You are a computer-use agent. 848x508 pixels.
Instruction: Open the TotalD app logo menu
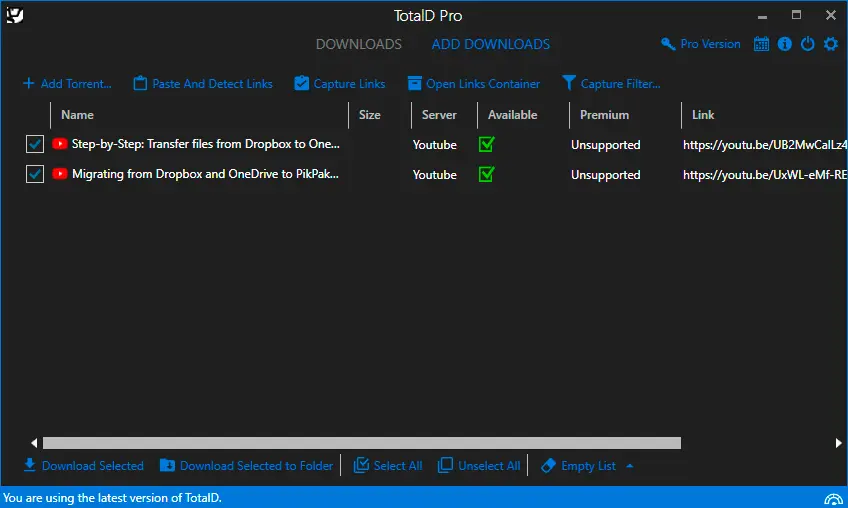(15, 15)
